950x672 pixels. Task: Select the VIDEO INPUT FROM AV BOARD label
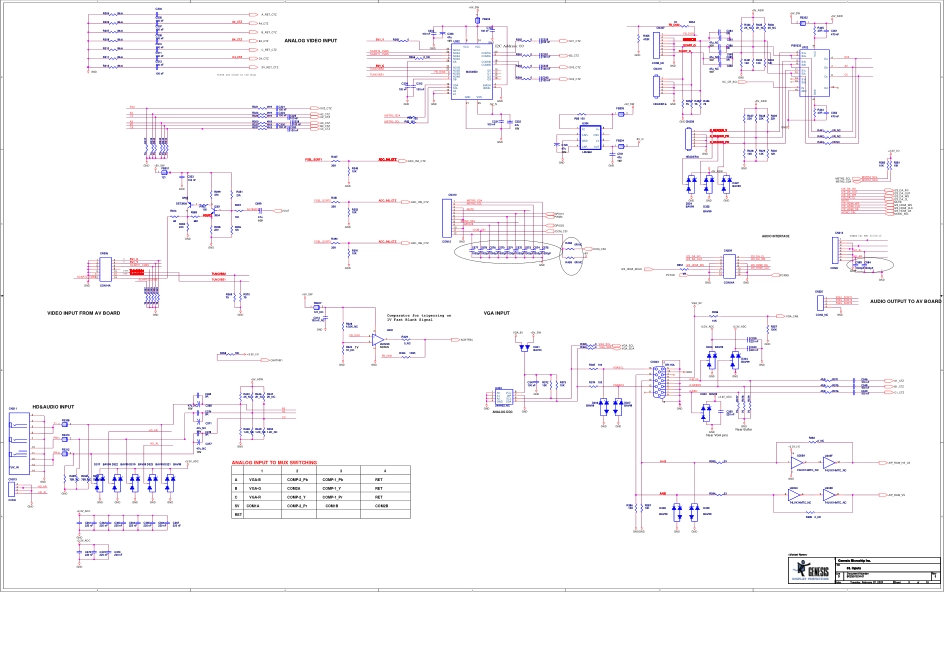click(84, 313)
